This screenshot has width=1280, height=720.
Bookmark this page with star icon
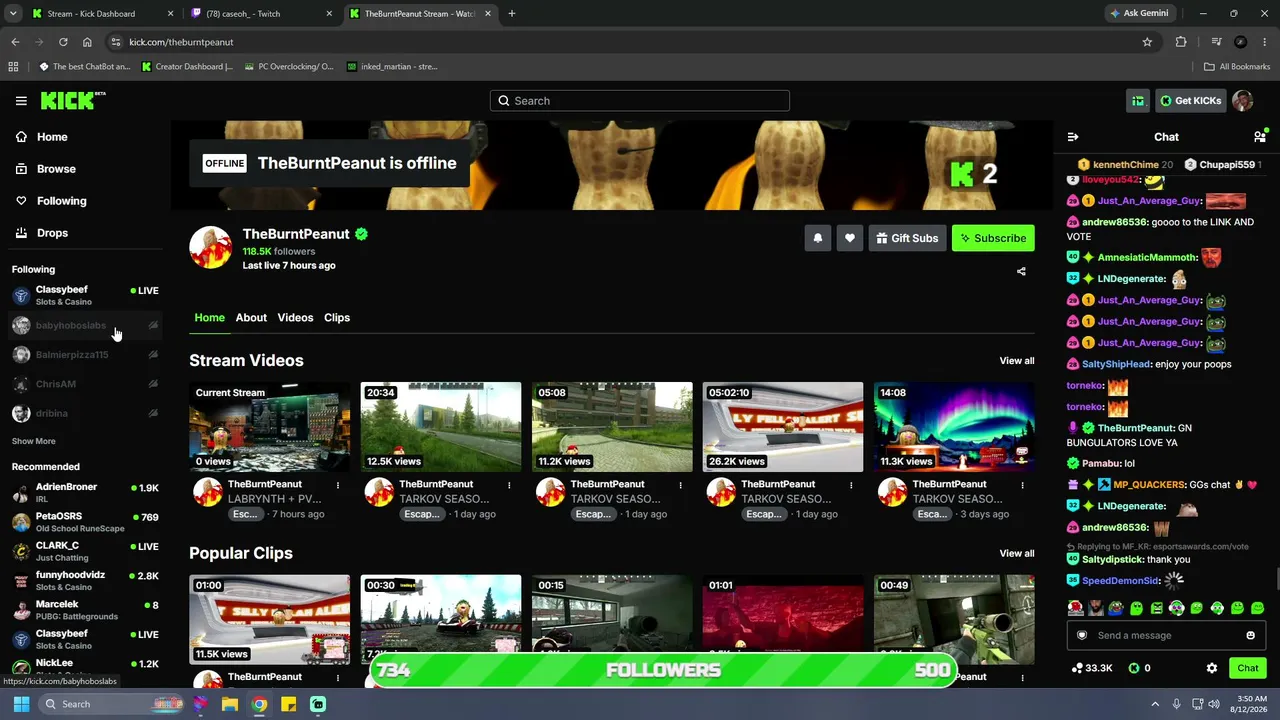(1147, 42)
